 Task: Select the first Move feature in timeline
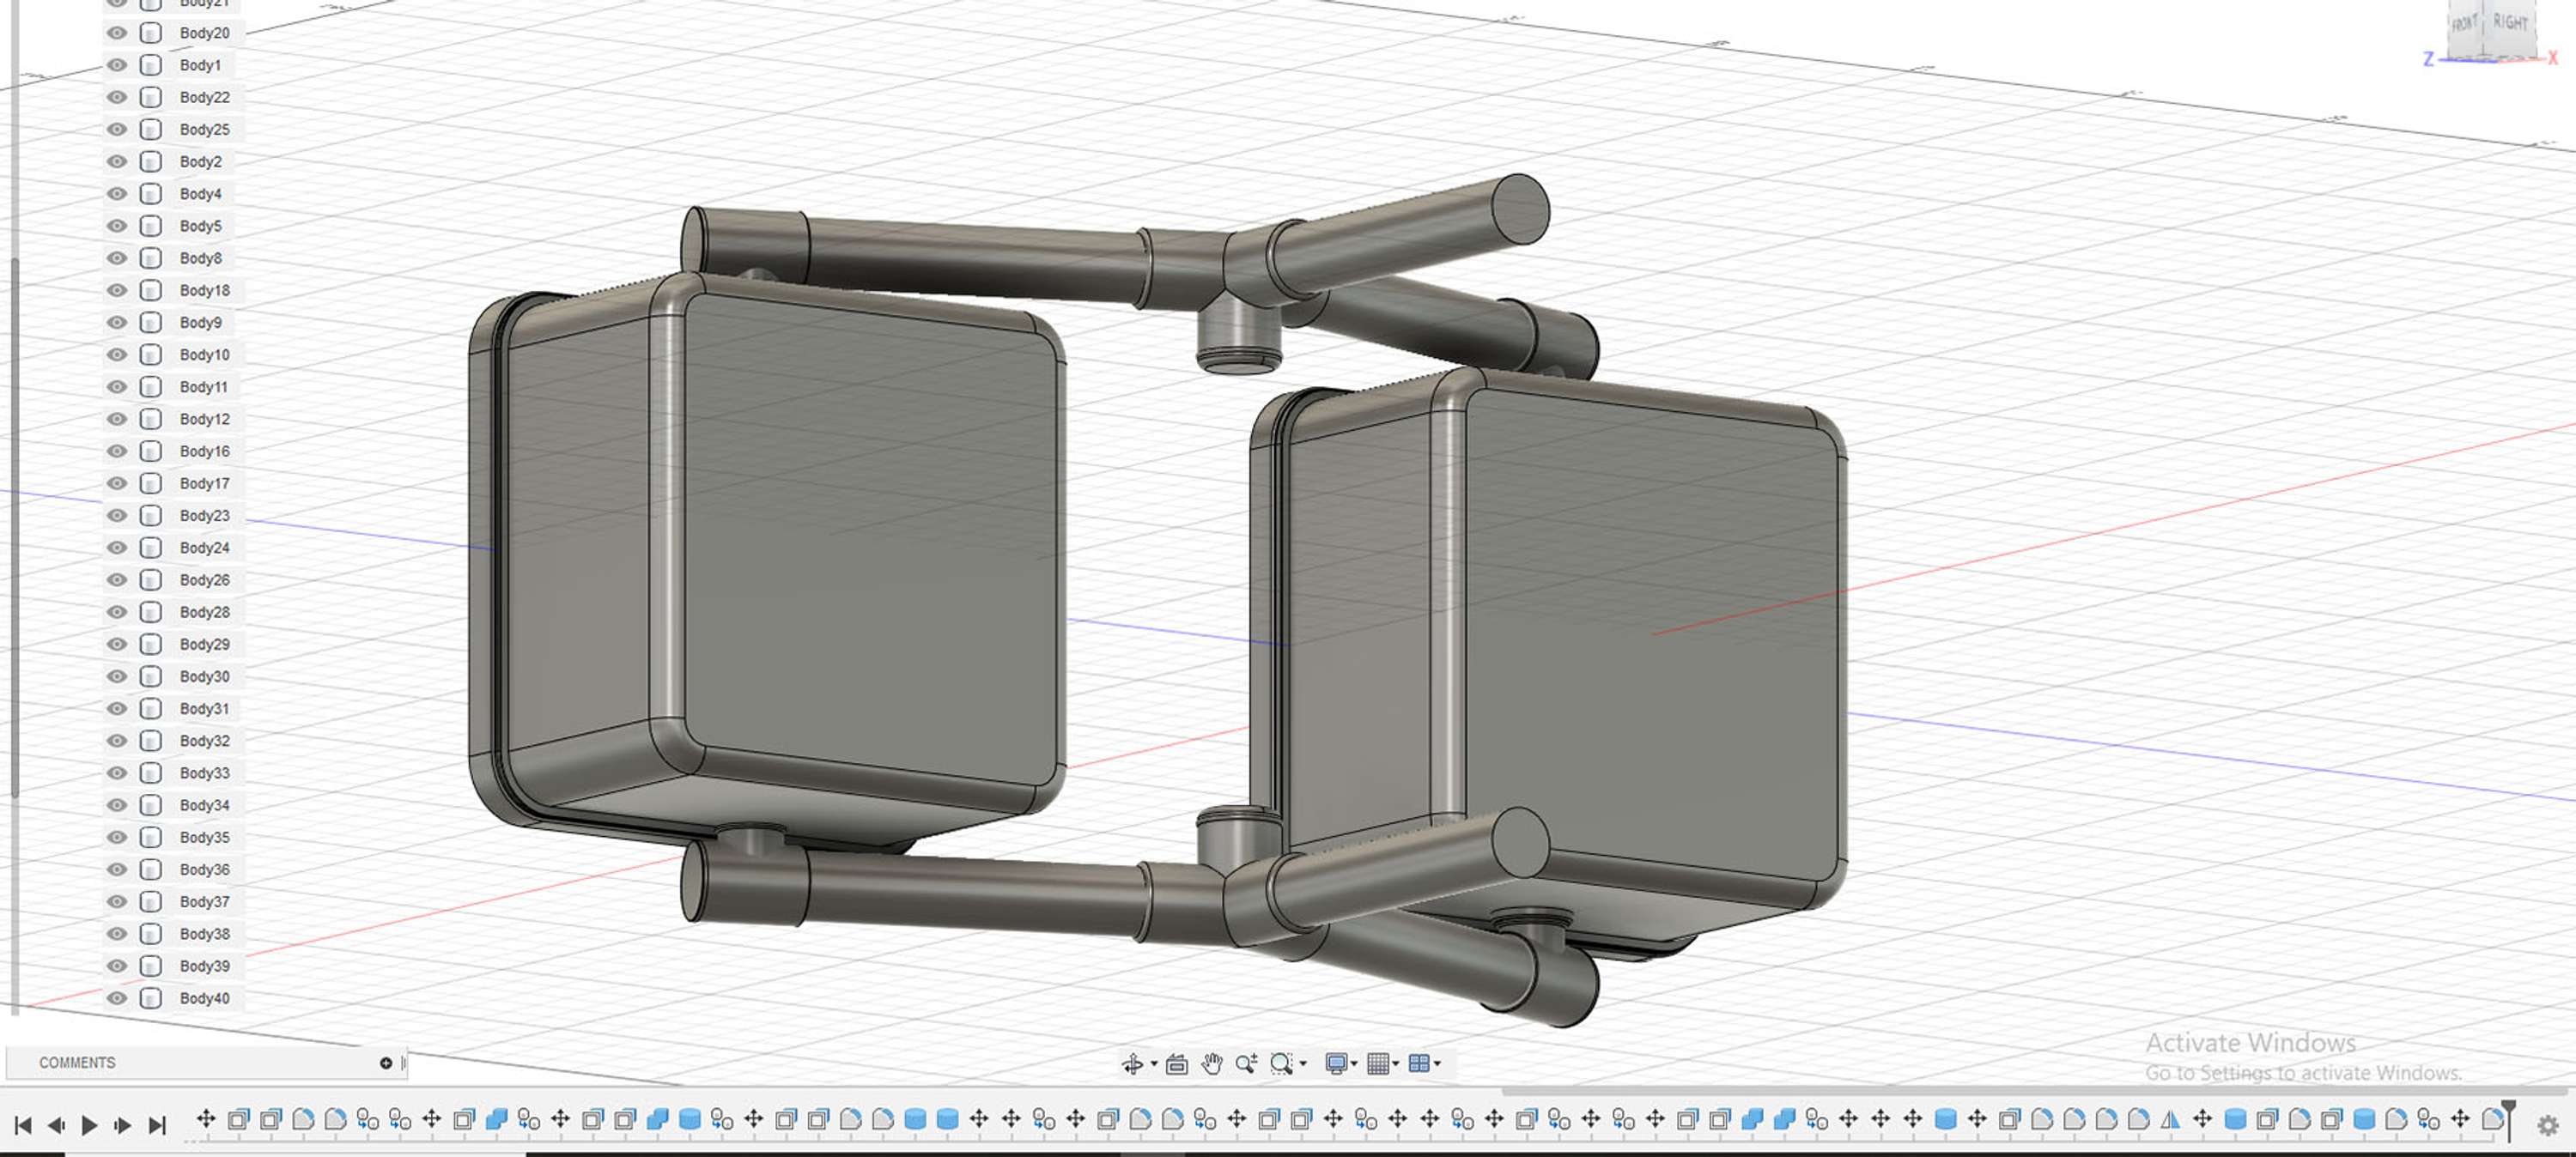coord(206,1119)
